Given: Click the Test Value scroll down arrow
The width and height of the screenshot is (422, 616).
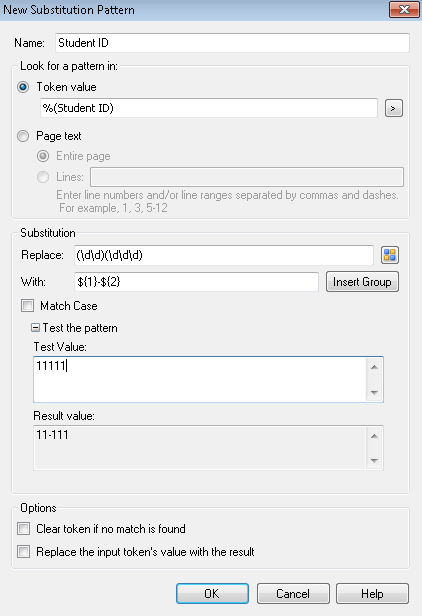Looking at the screenshot, I should click(374, 392).
